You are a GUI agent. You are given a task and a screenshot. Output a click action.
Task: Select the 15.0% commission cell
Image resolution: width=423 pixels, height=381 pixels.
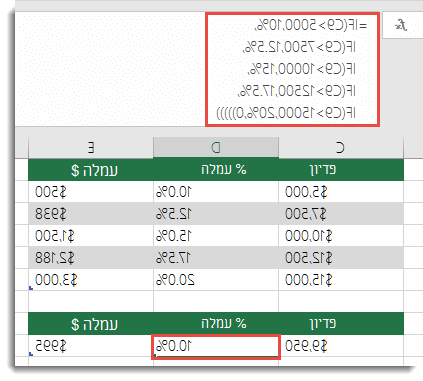tap(216, 236)
